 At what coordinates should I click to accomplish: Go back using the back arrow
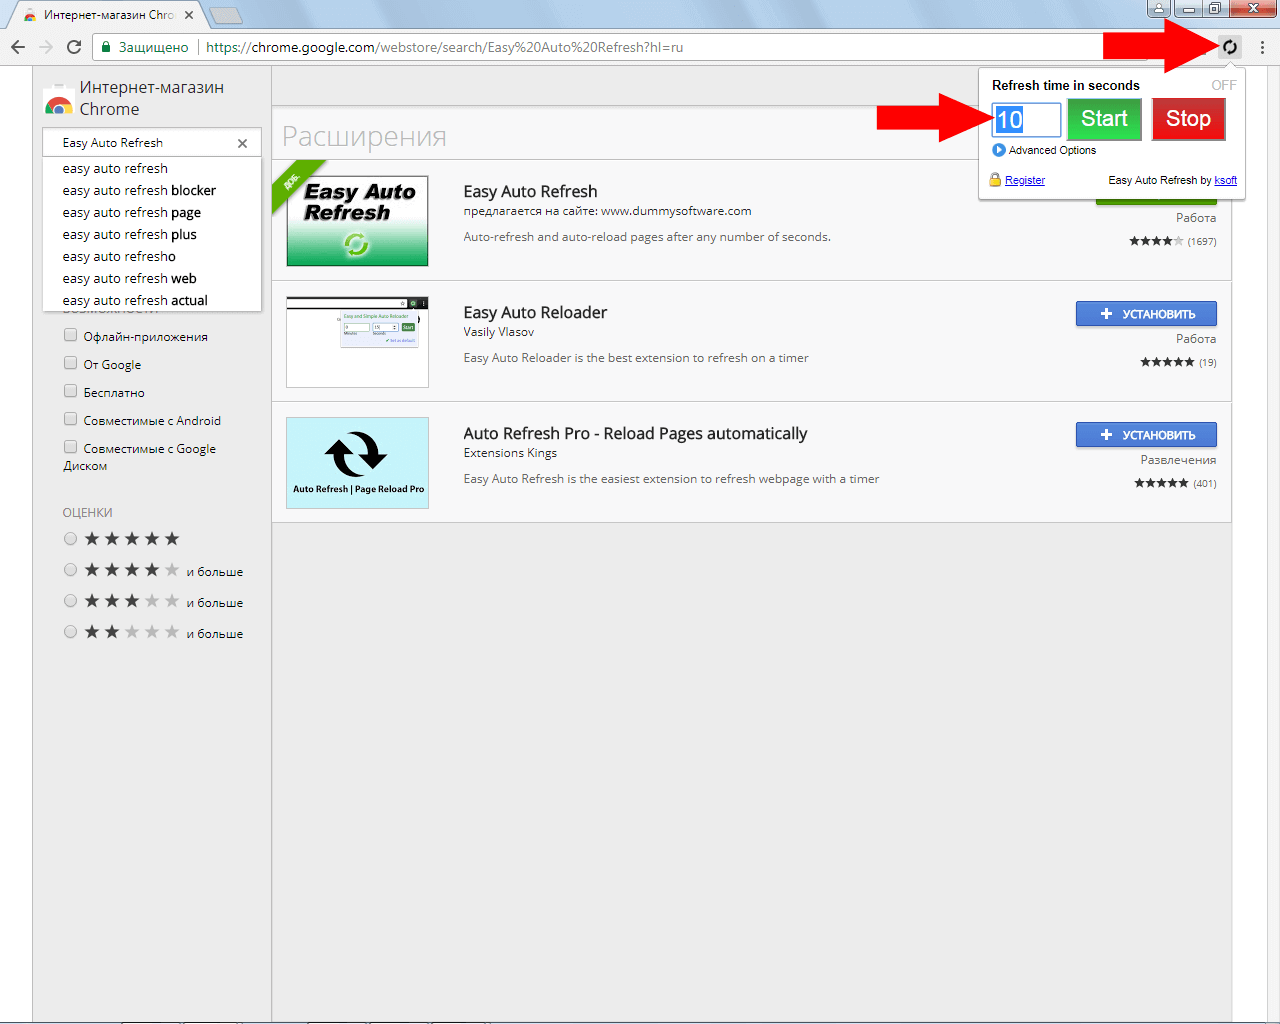click(x=18, y=47)
